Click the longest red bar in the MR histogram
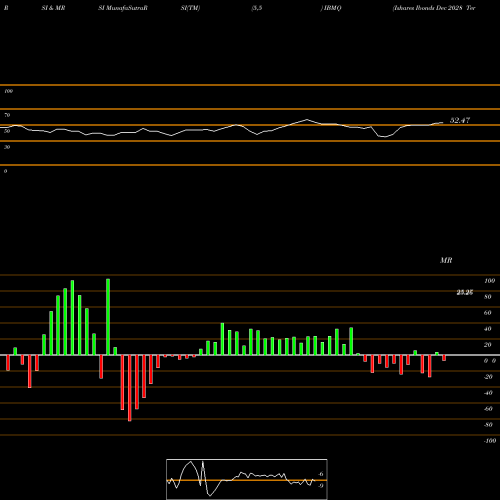This screenshot has height=500, width=500. click(130, 388)
